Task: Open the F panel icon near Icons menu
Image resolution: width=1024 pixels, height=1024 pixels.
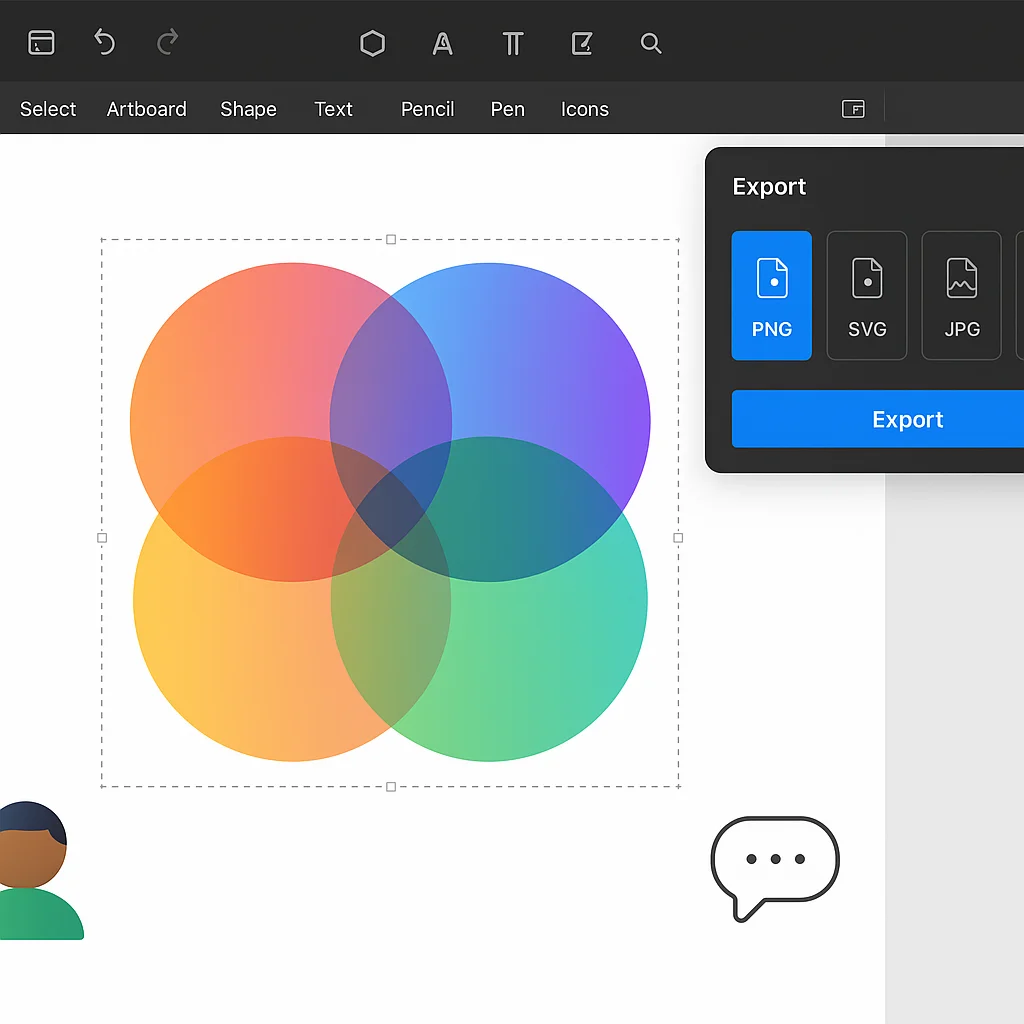Action: (853, 109)
